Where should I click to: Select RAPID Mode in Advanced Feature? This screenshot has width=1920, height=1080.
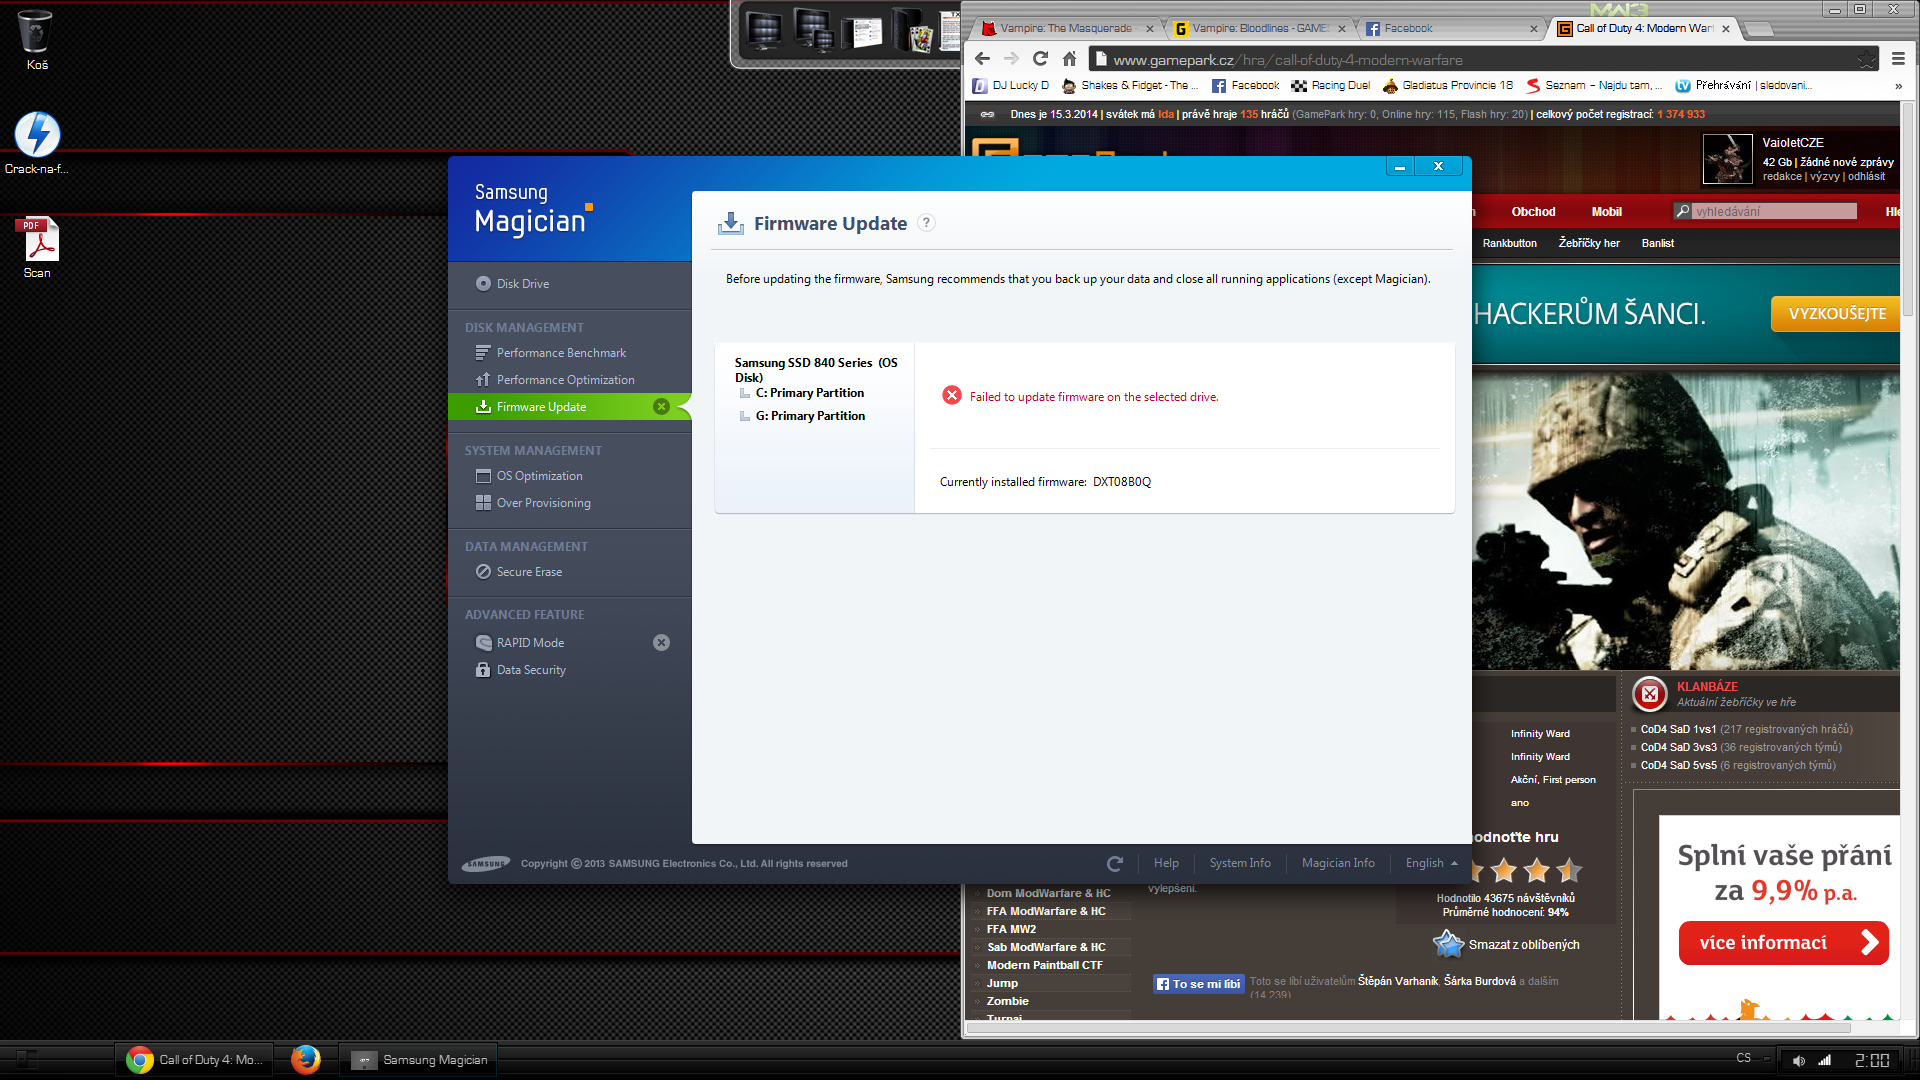530,643
